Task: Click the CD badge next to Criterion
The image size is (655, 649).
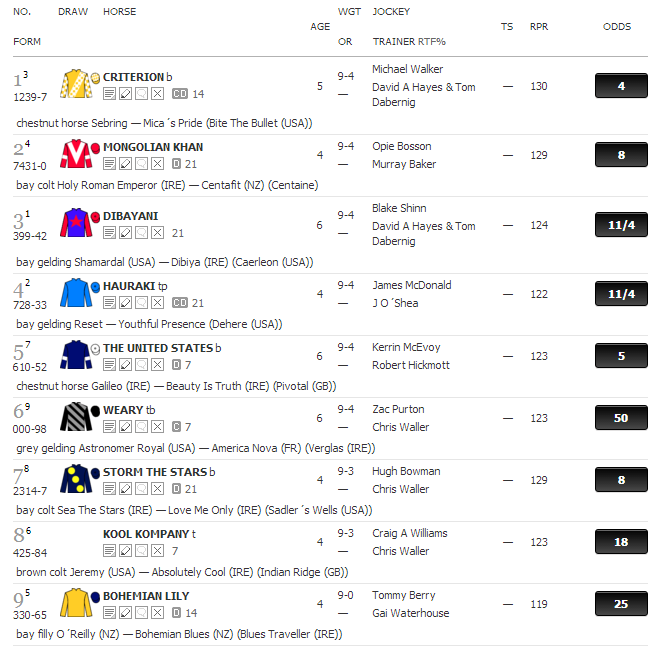Action: point(180,94)
